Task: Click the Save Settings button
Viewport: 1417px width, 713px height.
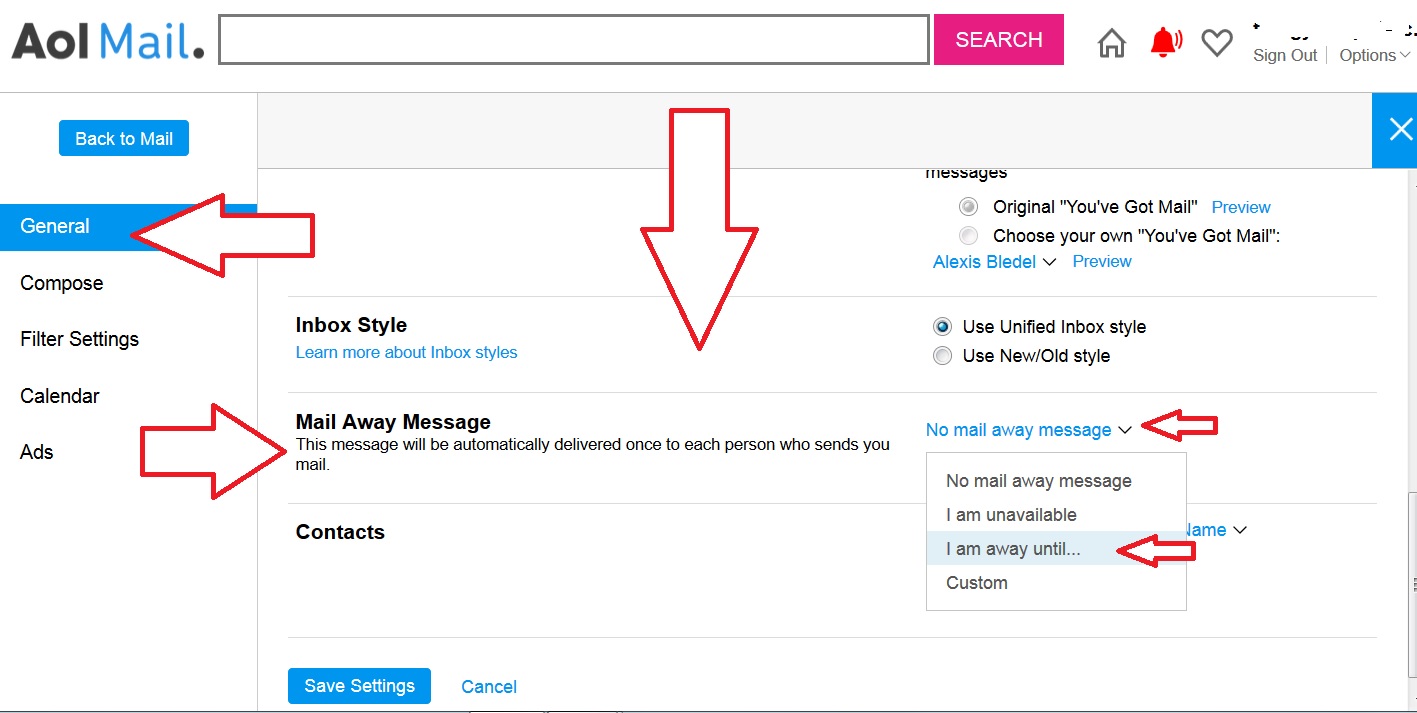Action: click(359, 686)
